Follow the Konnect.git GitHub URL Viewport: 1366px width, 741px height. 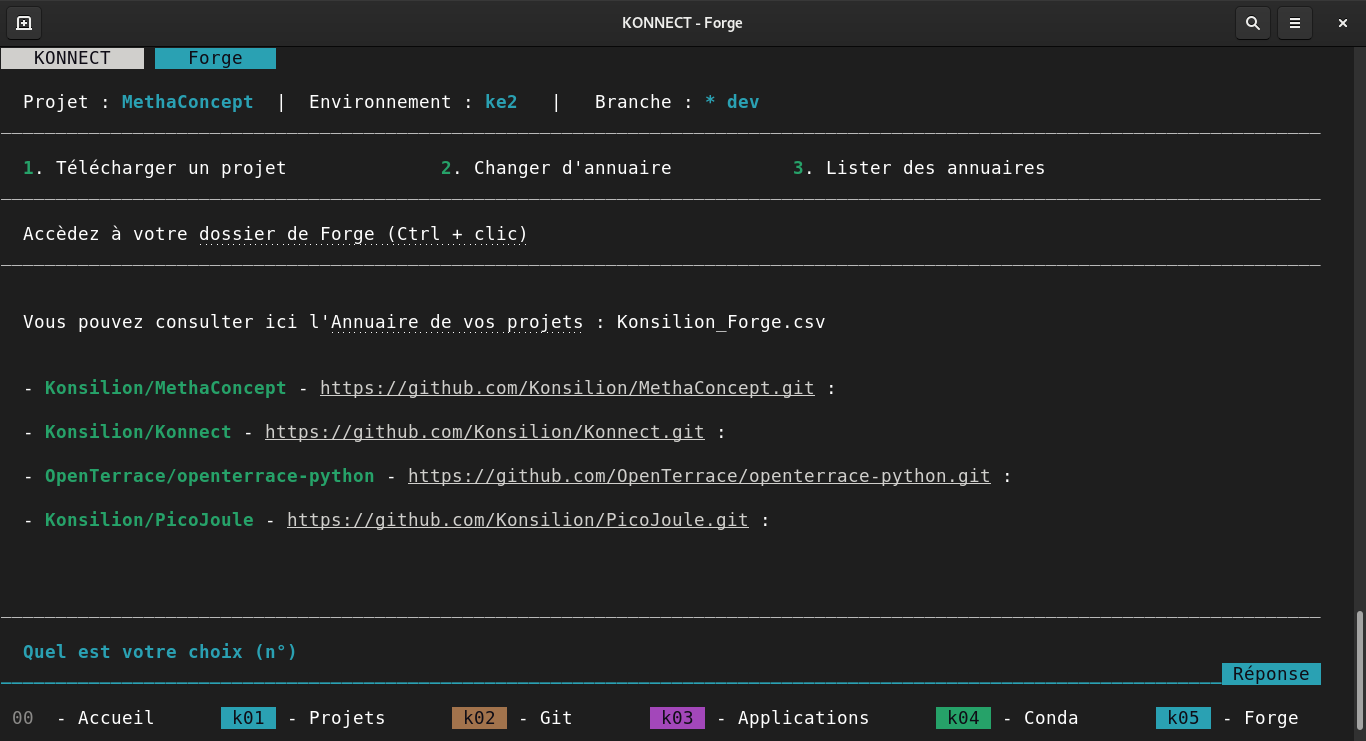(x=484, y=432)
